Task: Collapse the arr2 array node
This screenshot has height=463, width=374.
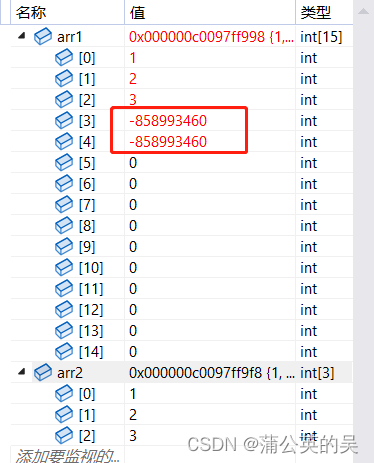Action: [x=22, y=371]
